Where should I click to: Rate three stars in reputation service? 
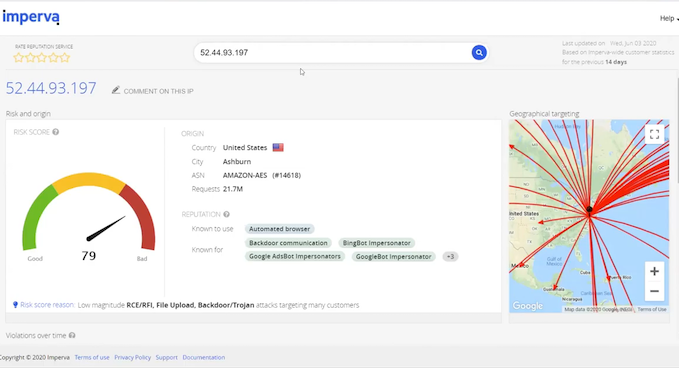[42, 58]
